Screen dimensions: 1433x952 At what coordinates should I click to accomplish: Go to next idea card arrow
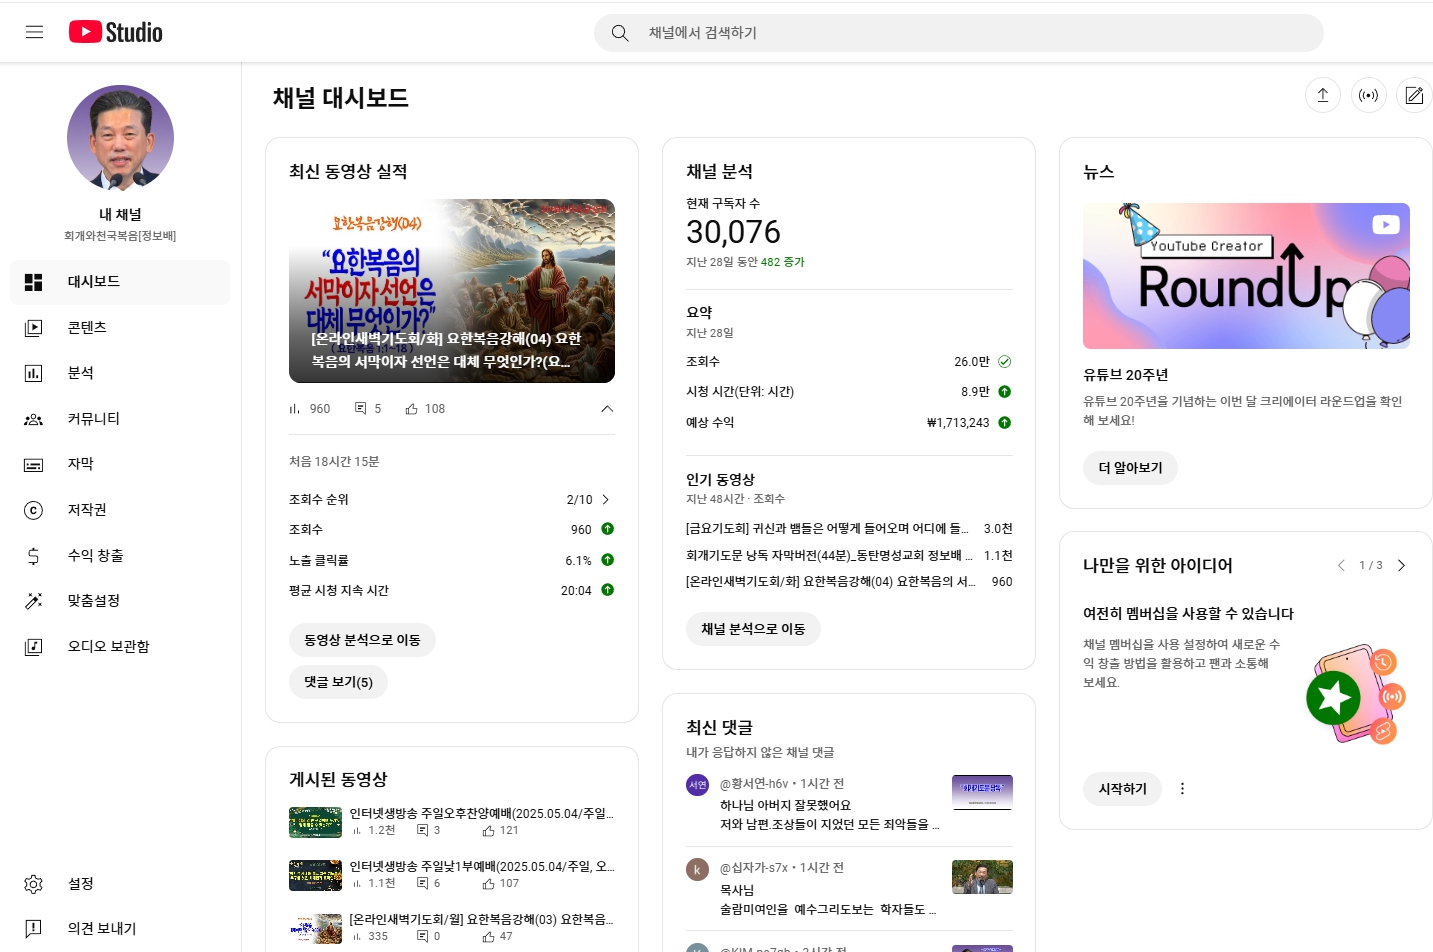point(1401,565)
